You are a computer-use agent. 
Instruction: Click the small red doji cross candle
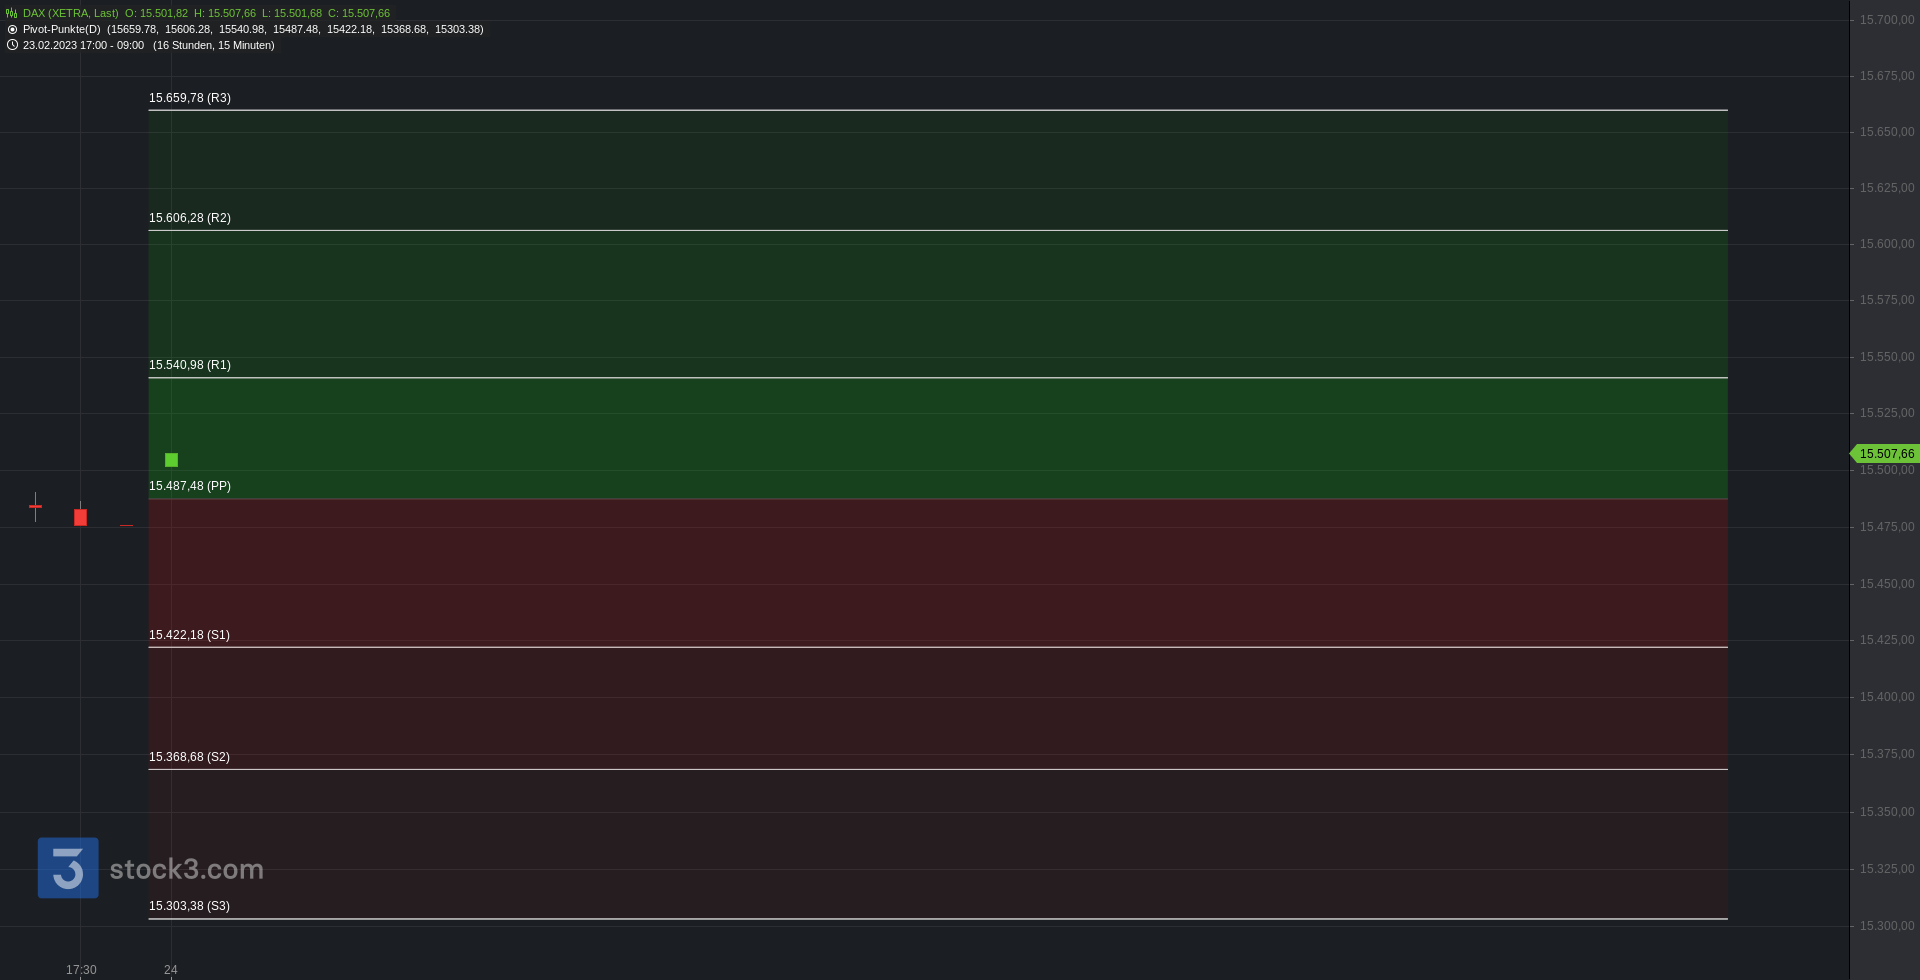35,506
